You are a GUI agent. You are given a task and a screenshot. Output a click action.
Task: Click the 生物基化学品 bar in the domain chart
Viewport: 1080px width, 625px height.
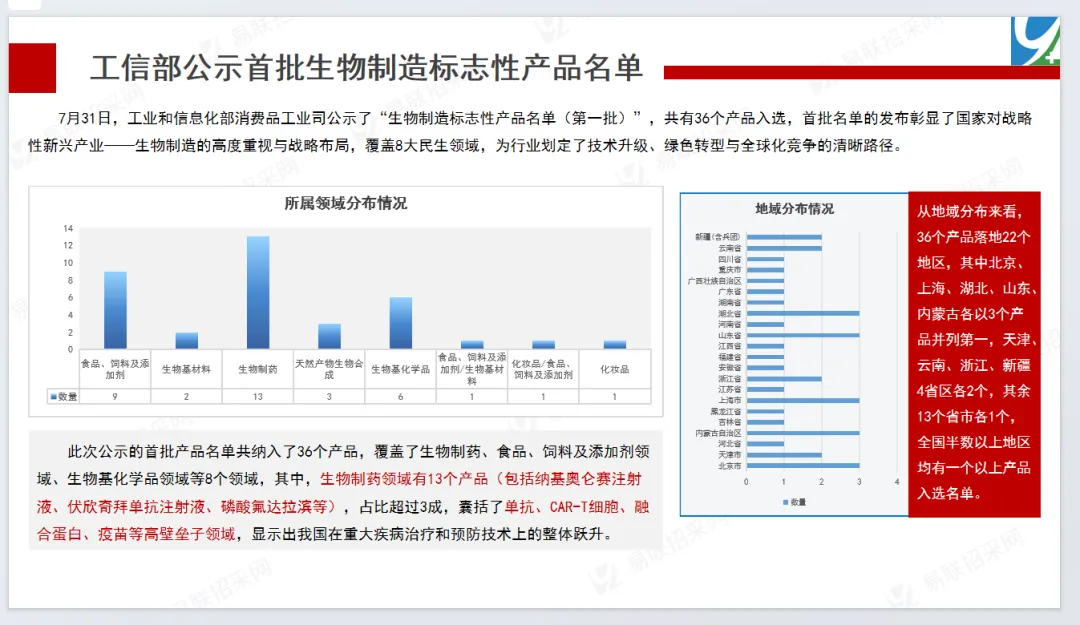[x=400, y=322]
